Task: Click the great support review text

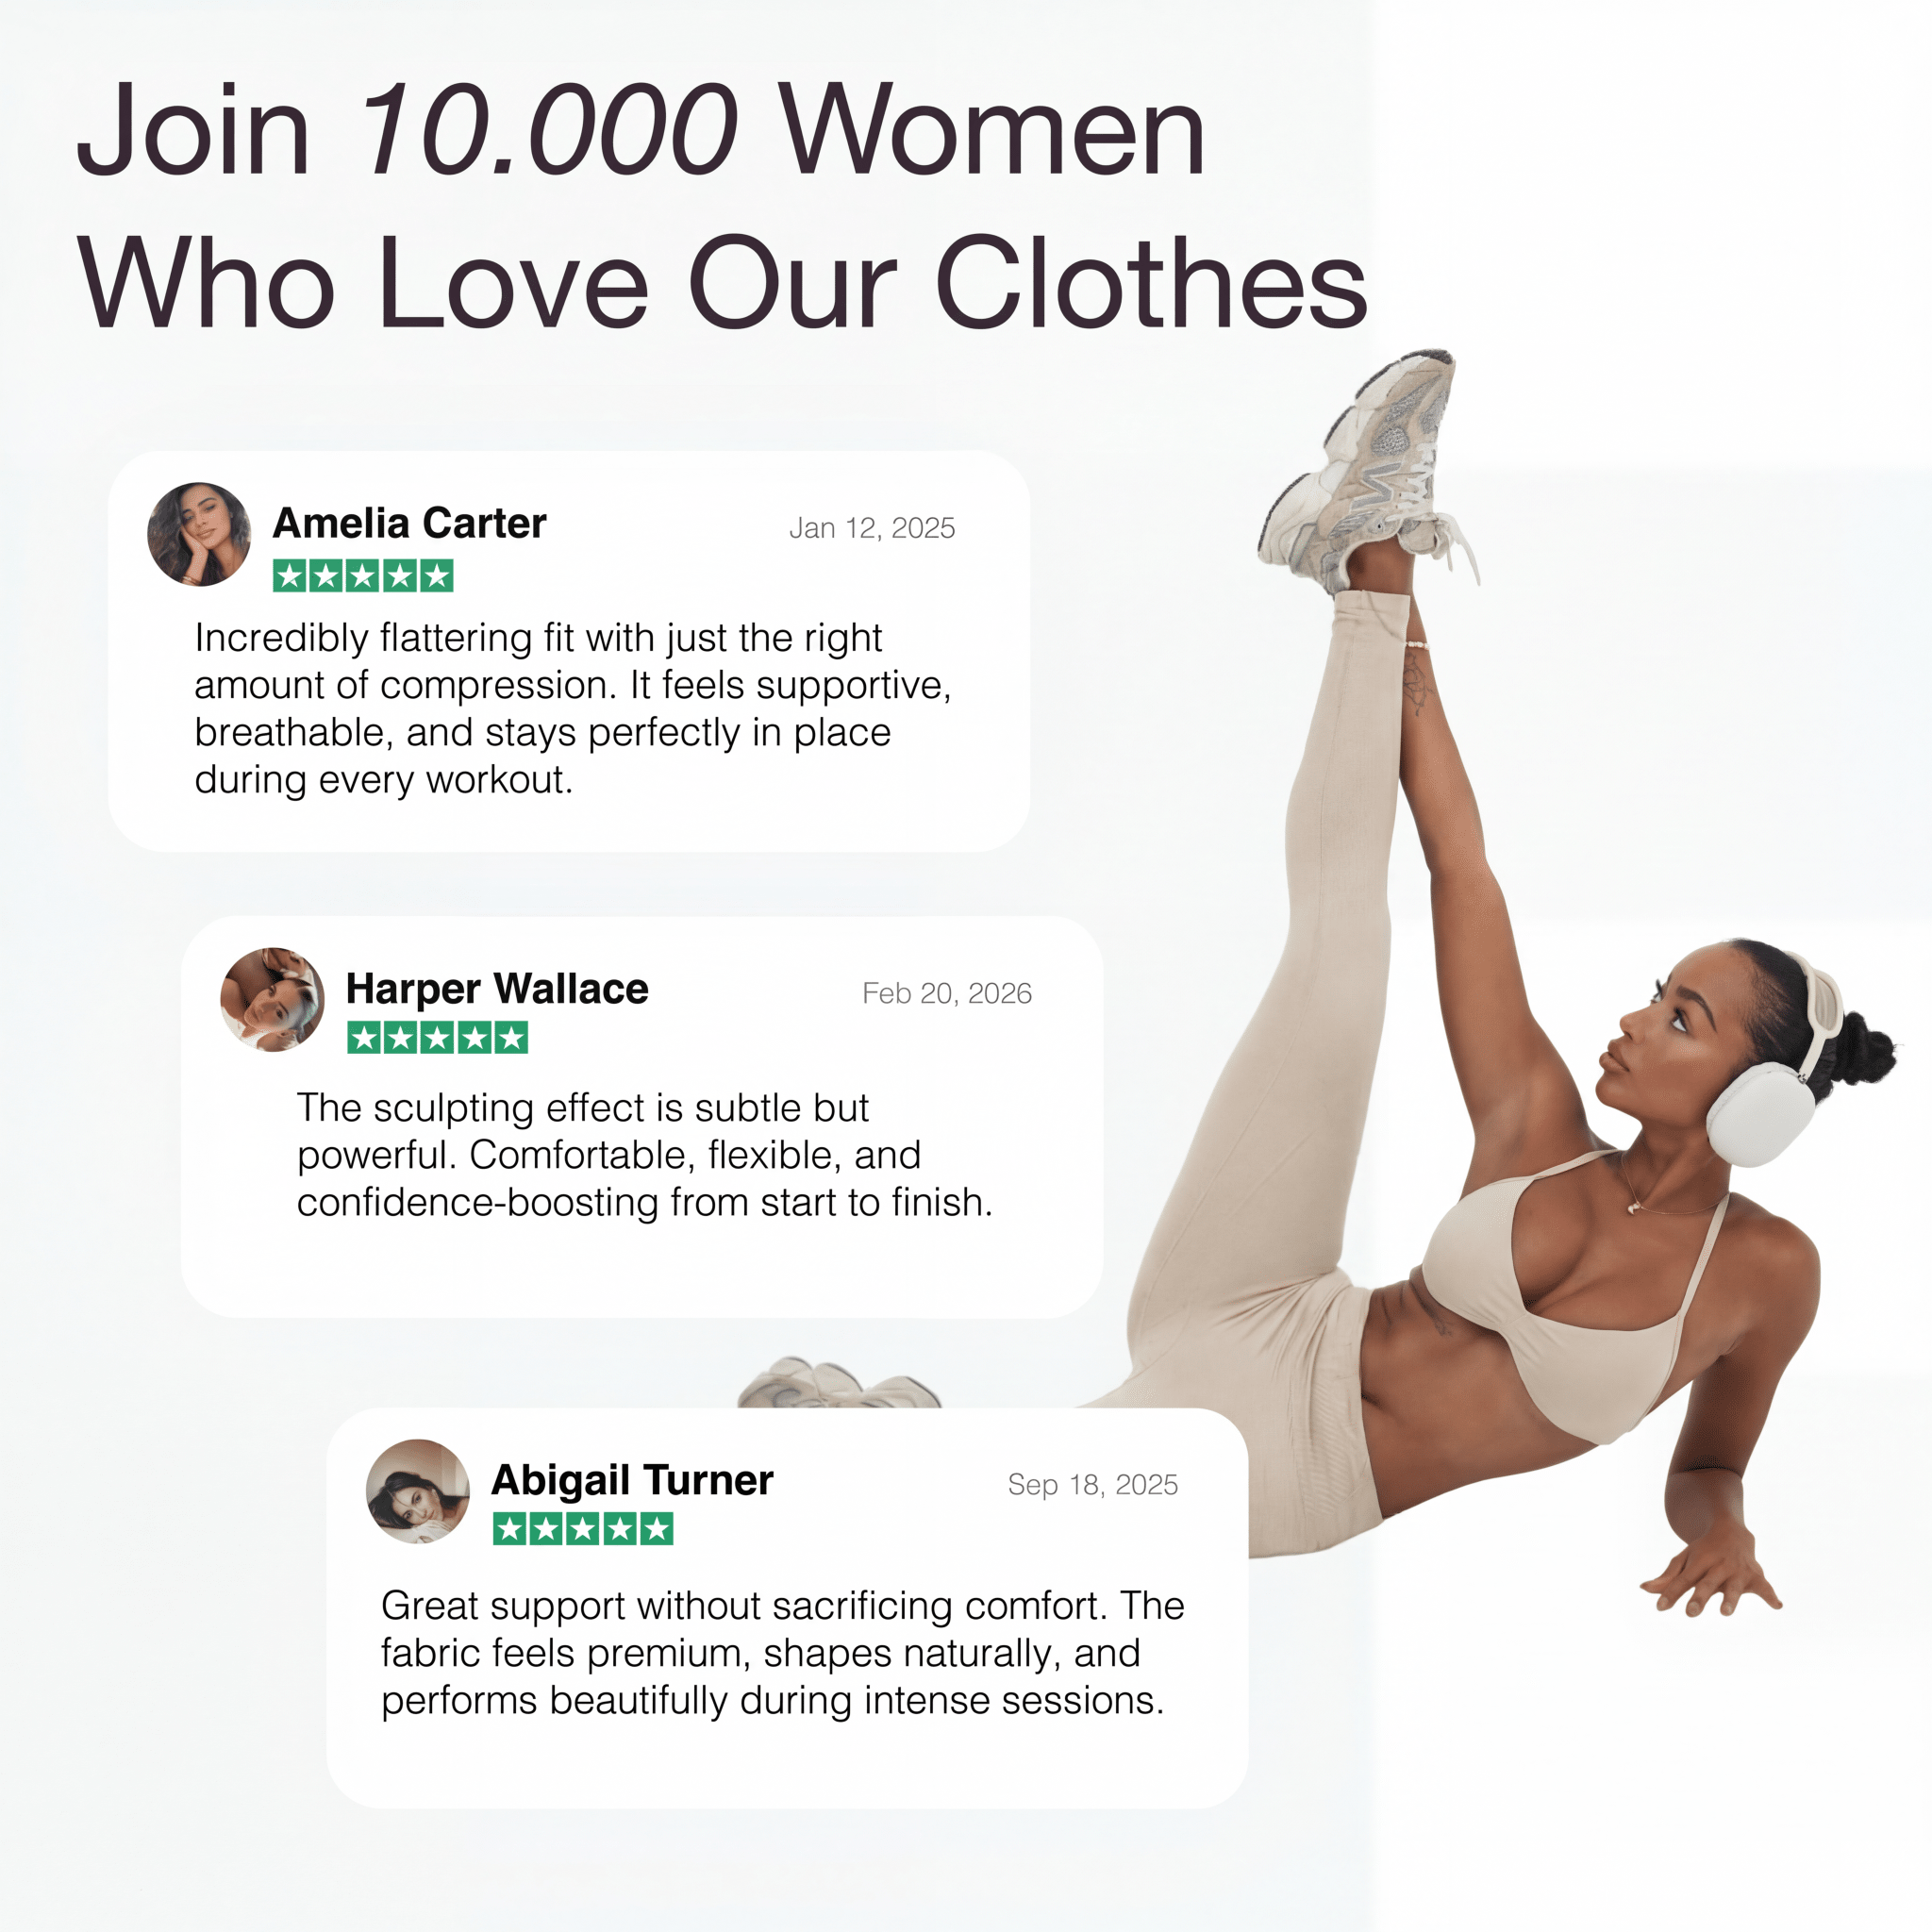Action: pyautogui.click(x=783, y=1653)
